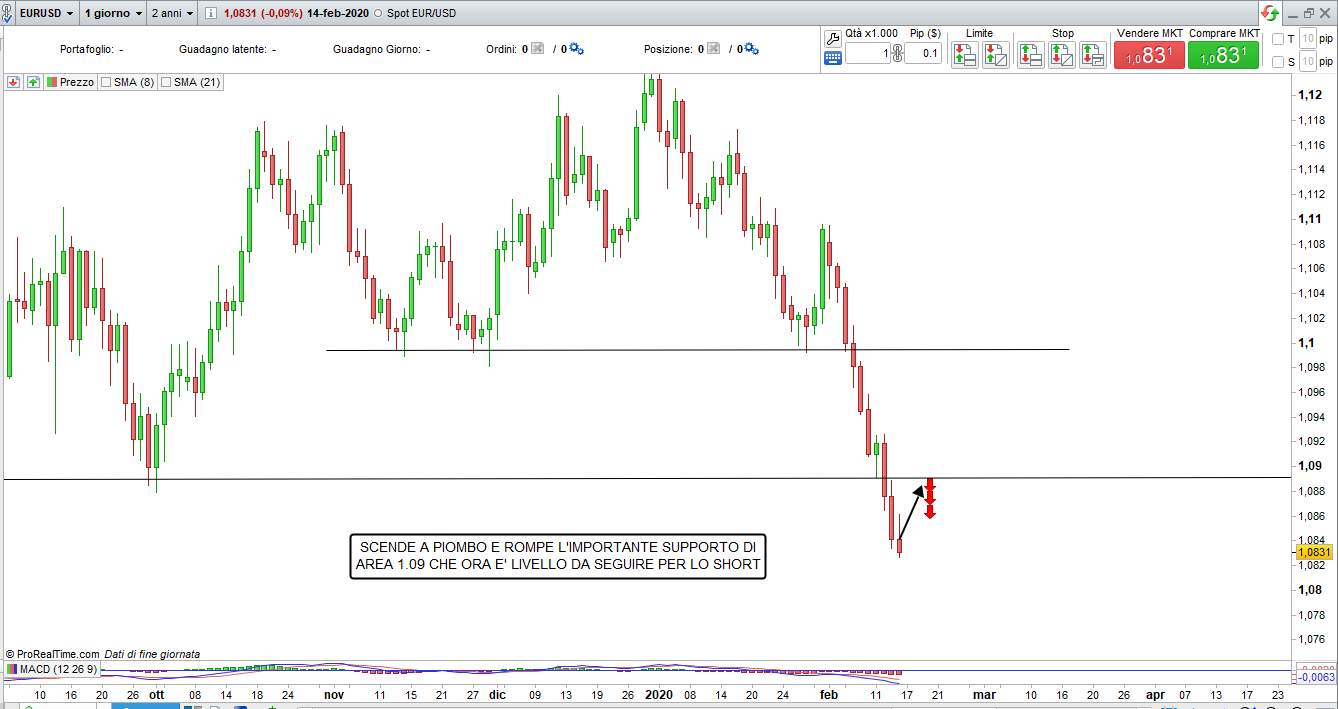
Task: Open the Ordini gear settings
Action: 576,49
